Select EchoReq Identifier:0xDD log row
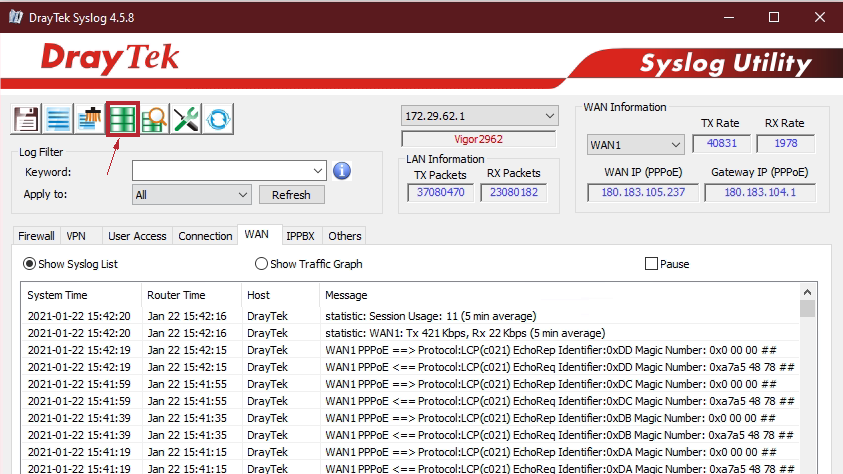843x474 pixels. pos(411,367)
